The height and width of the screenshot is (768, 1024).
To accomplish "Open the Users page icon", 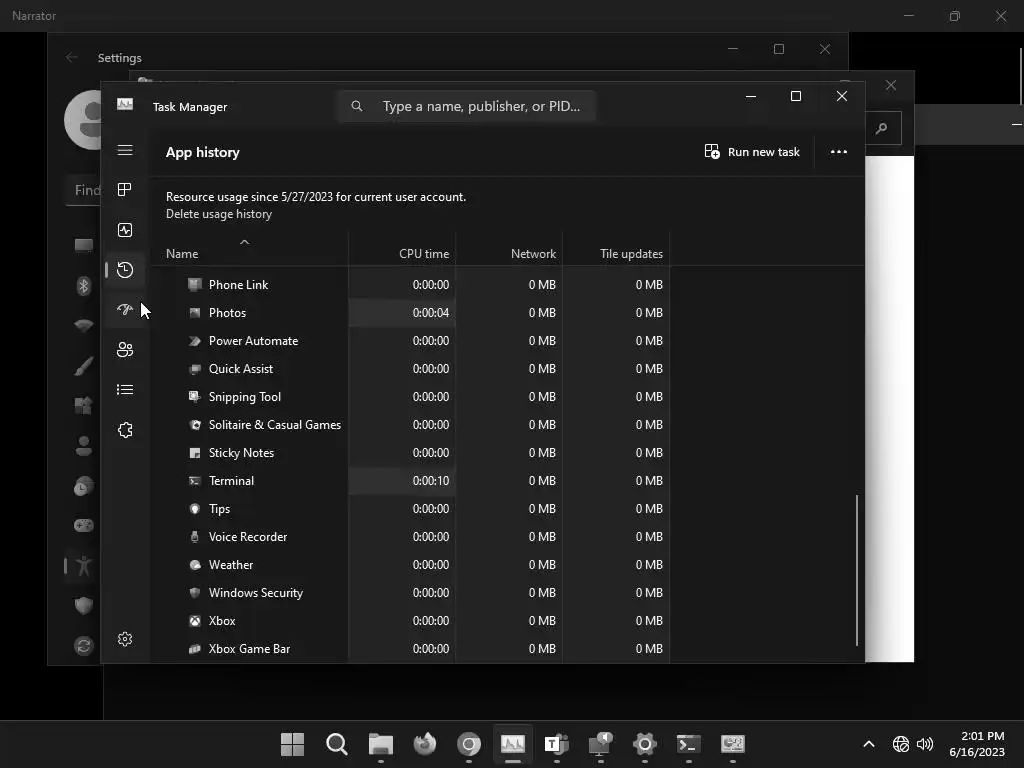I will tap(125, 349).
